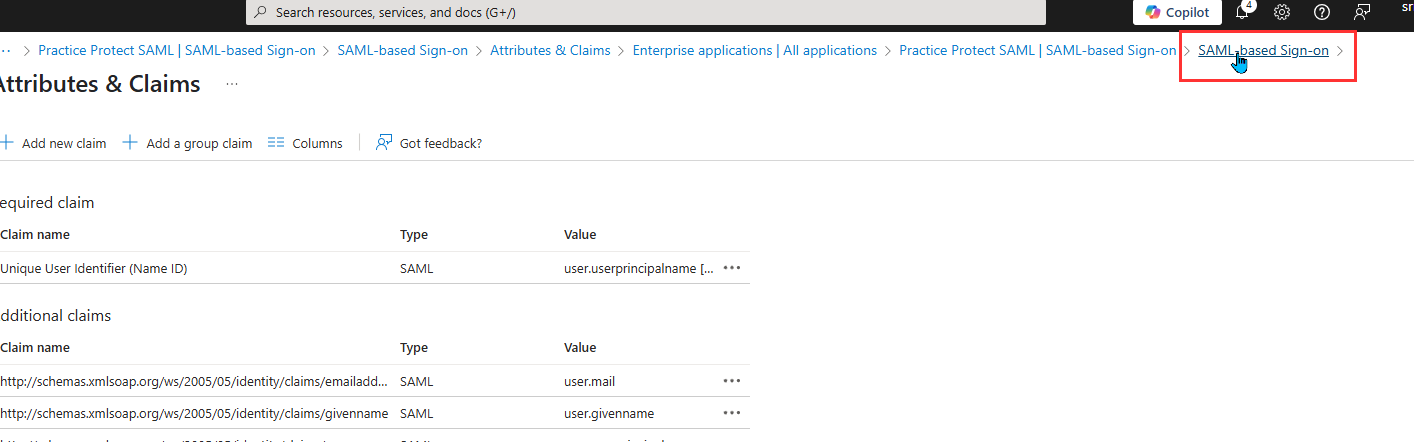Image resolution: width=1414 pixels, height=442 pixels.
Task: Click the plus icon for Add a group claim
Action: click(x=130, y=143)
